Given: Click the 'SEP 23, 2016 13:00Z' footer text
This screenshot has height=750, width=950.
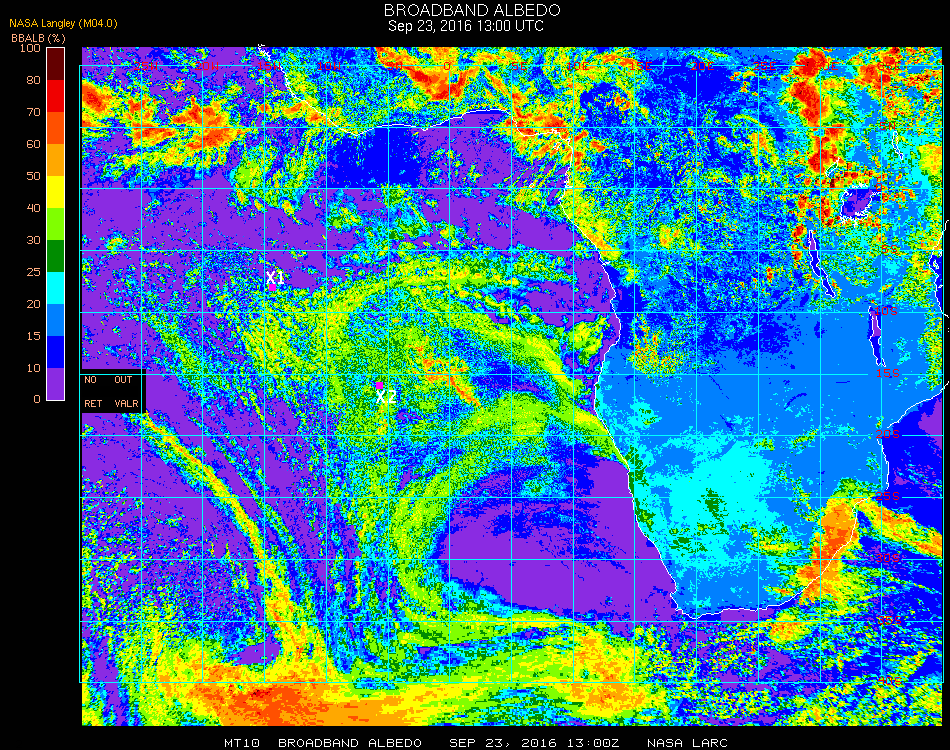Looking at the screenshot, I should click(534, 743).
